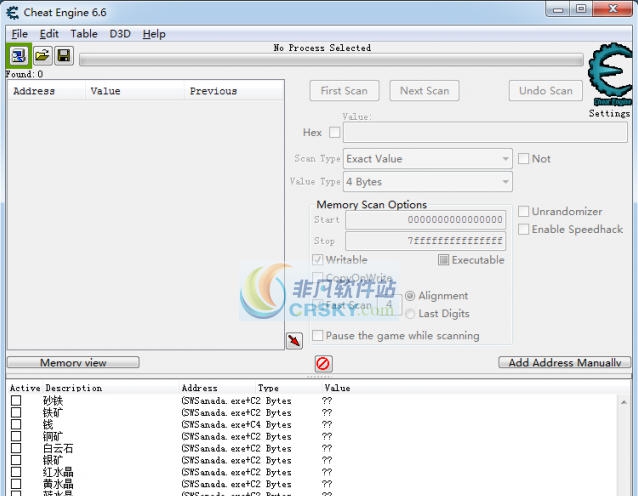Toggle the Executable checkbox
Viewport: 638px width, 496px height.
pyautogui.click(x=443, y=260)
